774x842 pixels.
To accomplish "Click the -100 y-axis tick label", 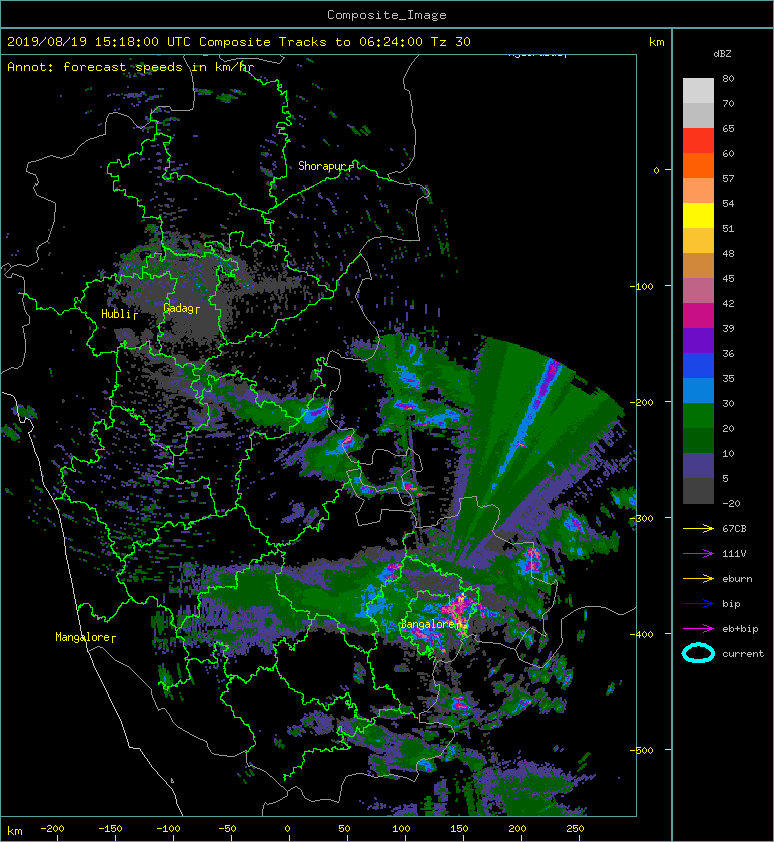I will 641,286.
